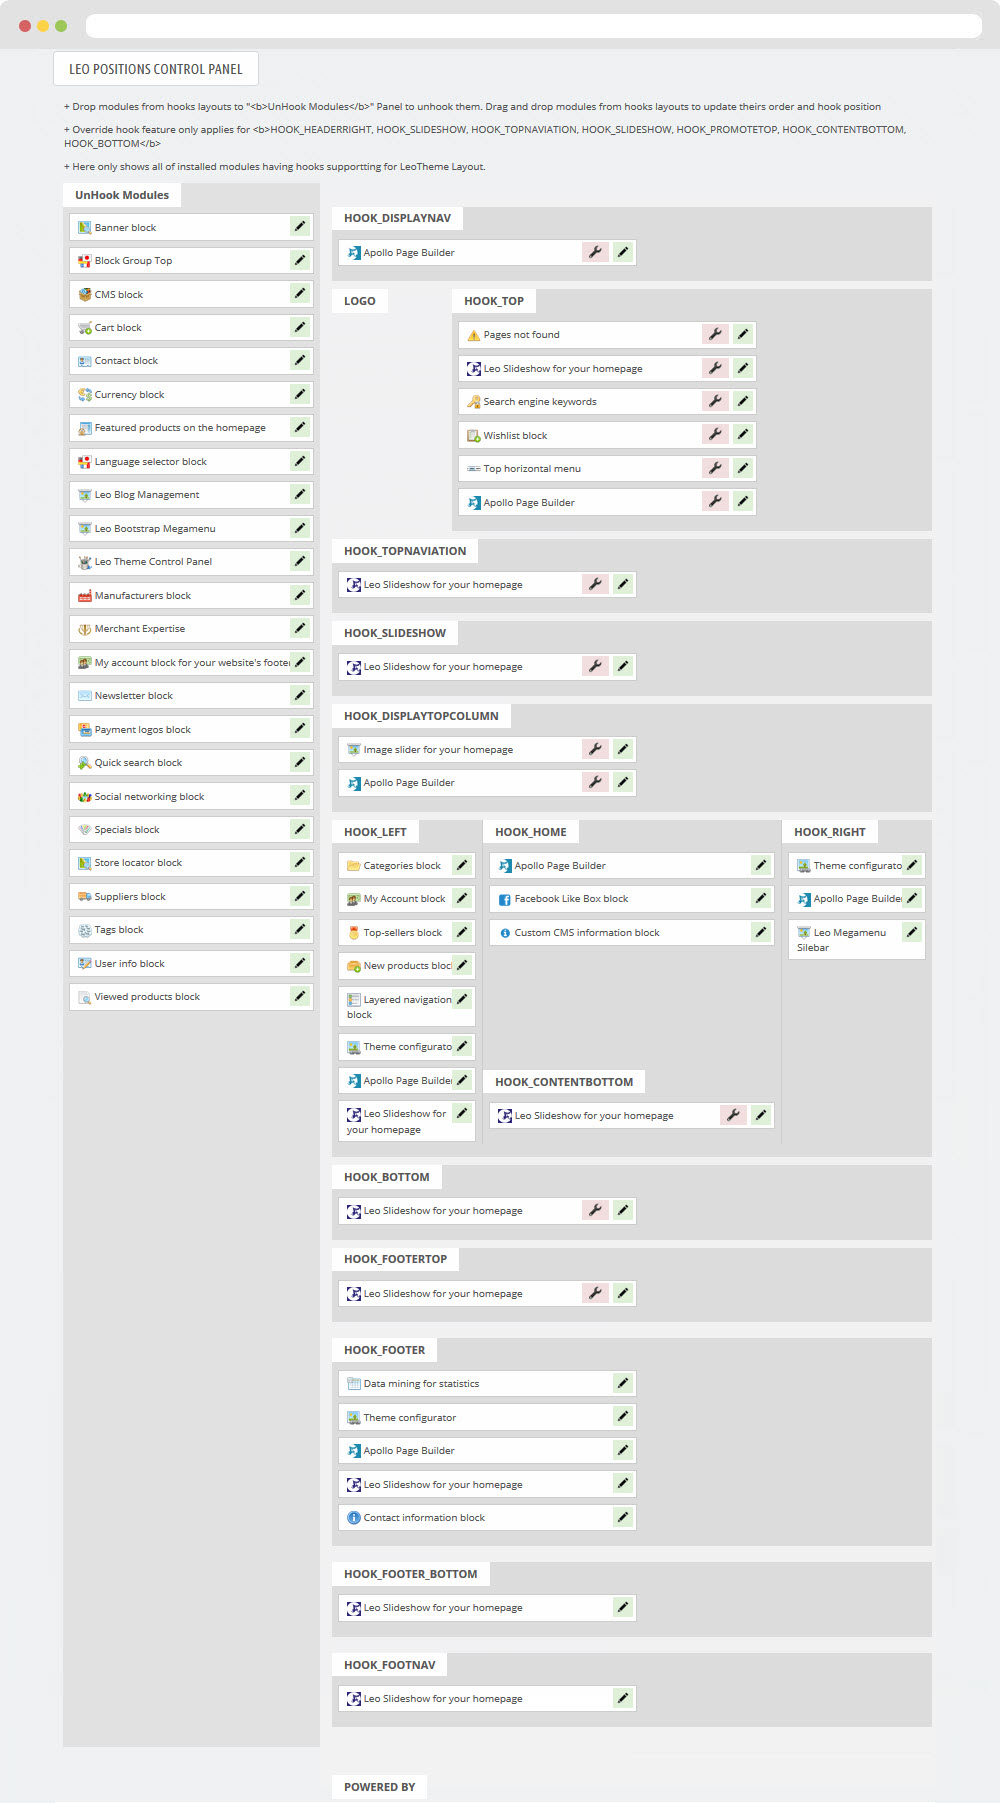Select the HOOK_TOP header label
The width and height of the screenshot is (1000, 1803).
[494, 301]
